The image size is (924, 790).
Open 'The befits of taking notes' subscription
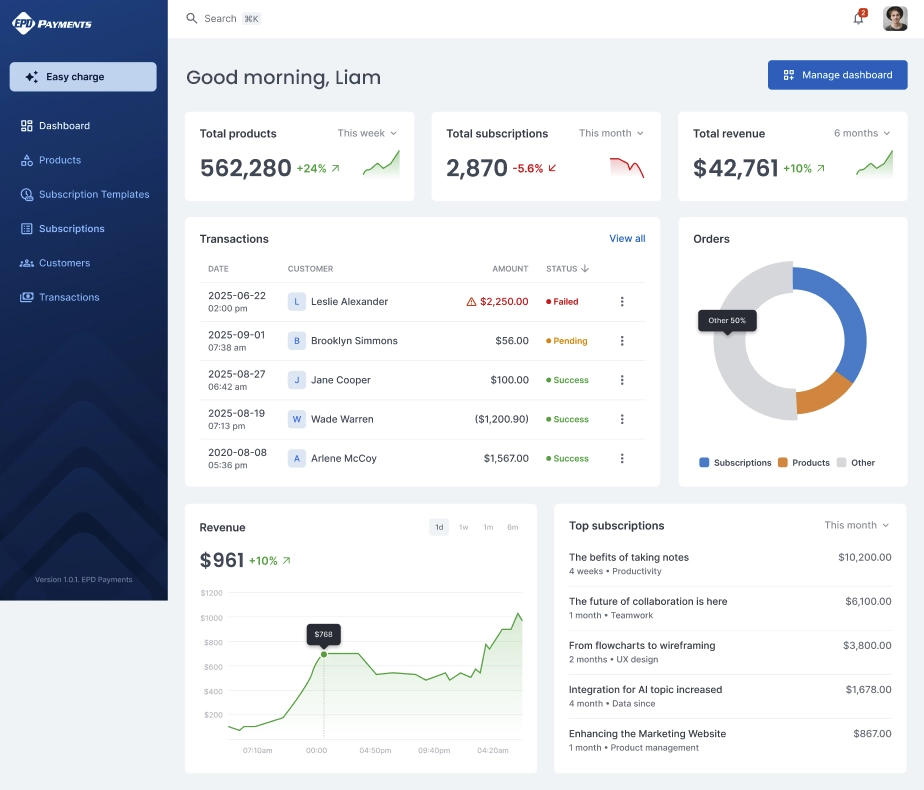pos(730,564)
